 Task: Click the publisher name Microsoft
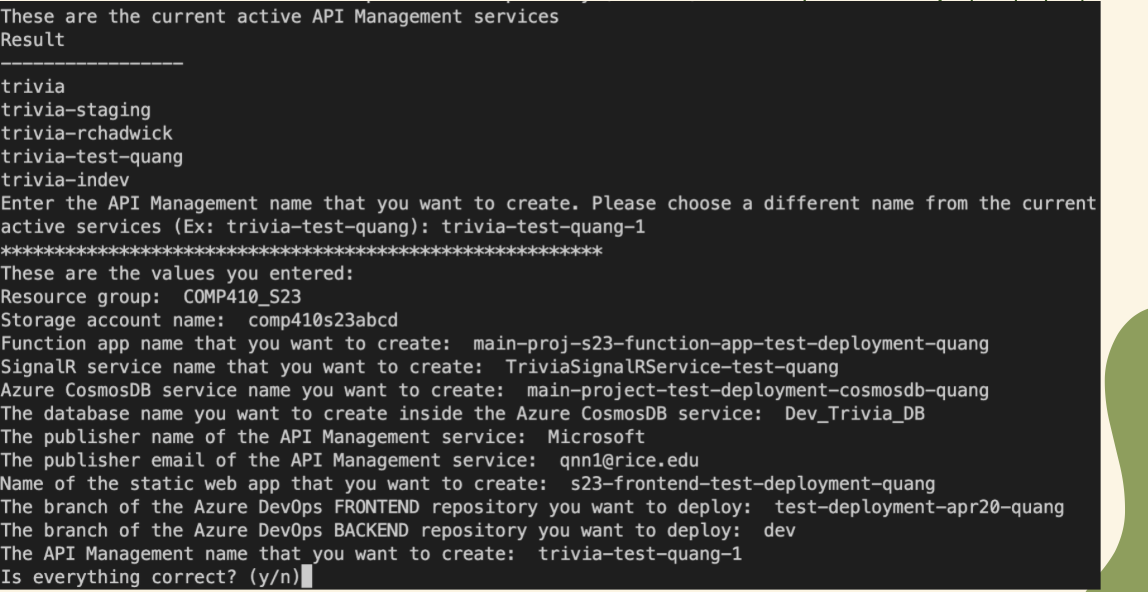(597, 437)
